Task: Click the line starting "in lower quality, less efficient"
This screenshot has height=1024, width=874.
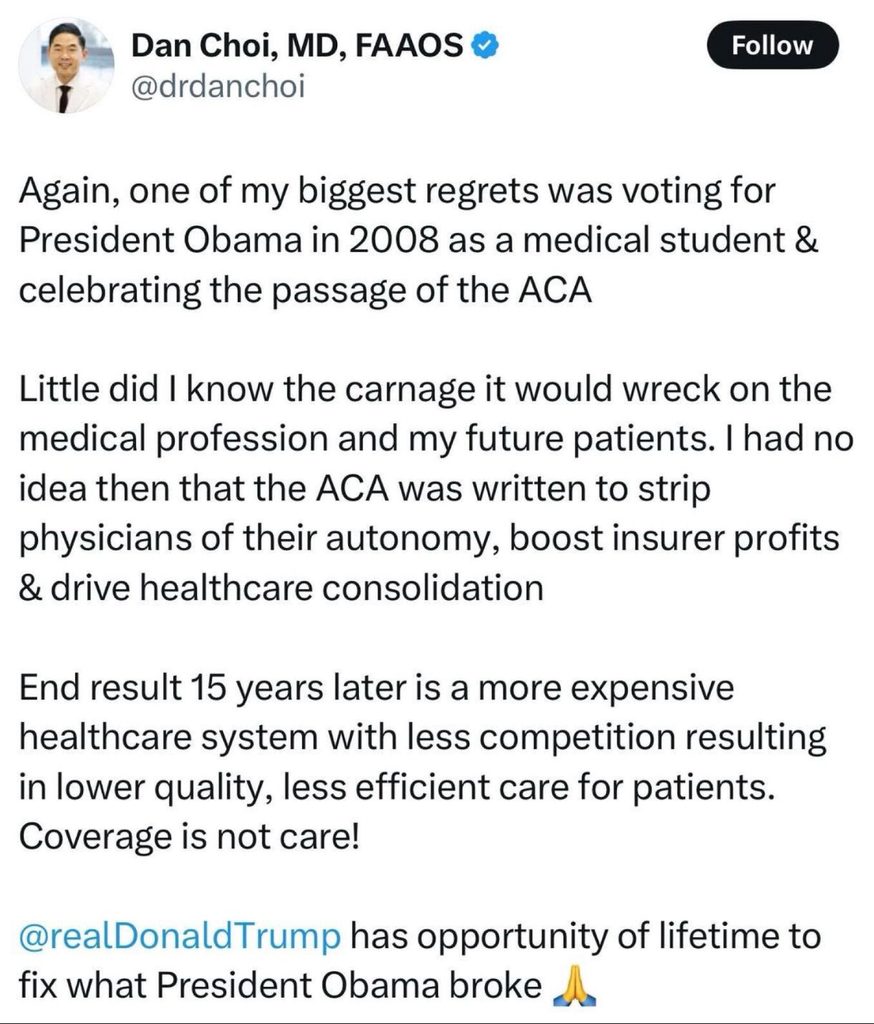Action: pyautogui.click(x=397, y=787)
